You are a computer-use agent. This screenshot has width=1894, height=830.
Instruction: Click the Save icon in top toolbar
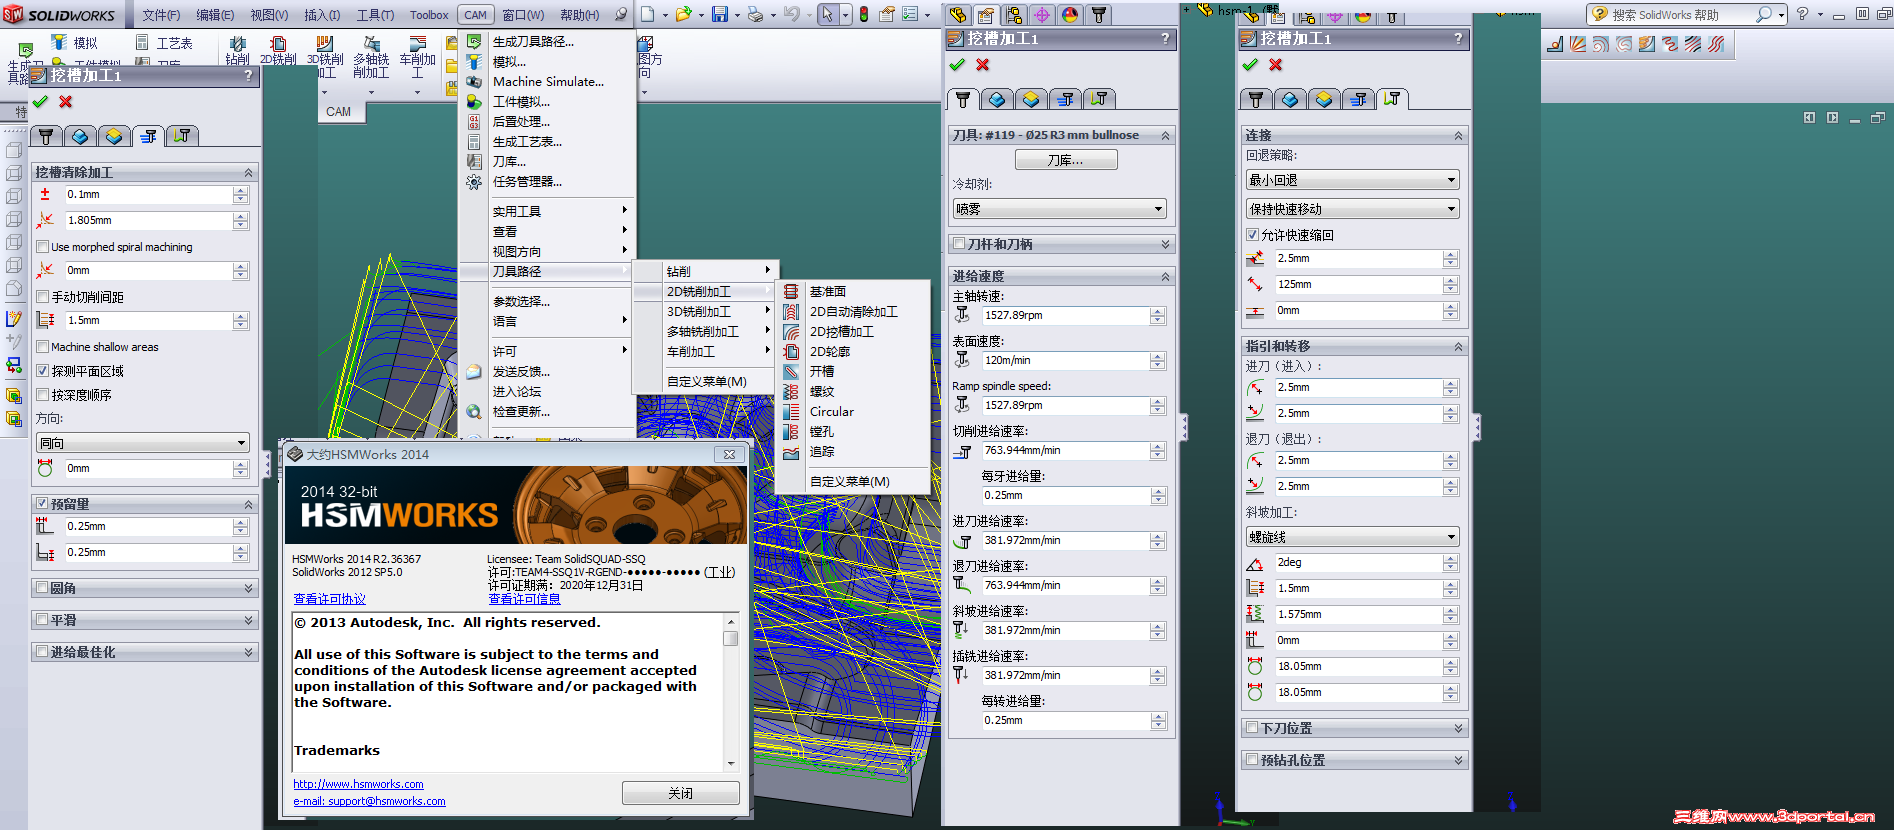tap(720, 14)
